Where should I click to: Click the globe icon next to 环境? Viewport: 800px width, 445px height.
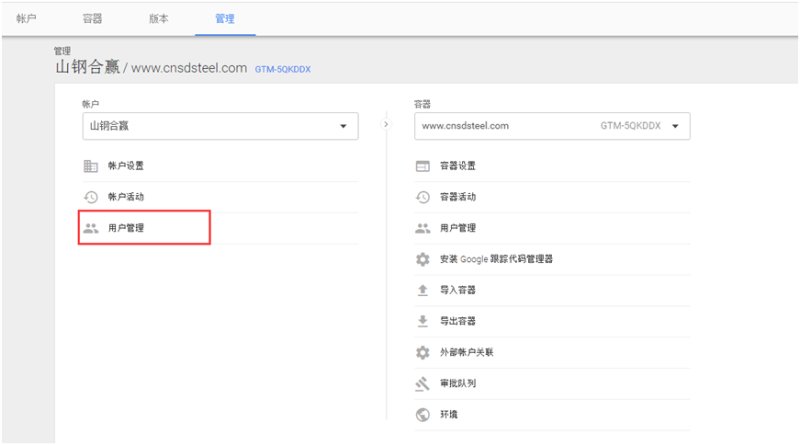point(422,414)
